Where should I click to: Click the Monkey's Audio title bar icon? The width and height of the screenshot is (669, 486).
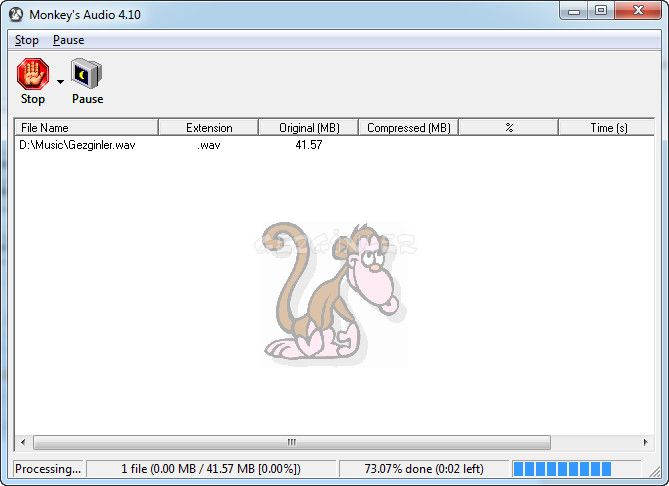coord(16,15)
